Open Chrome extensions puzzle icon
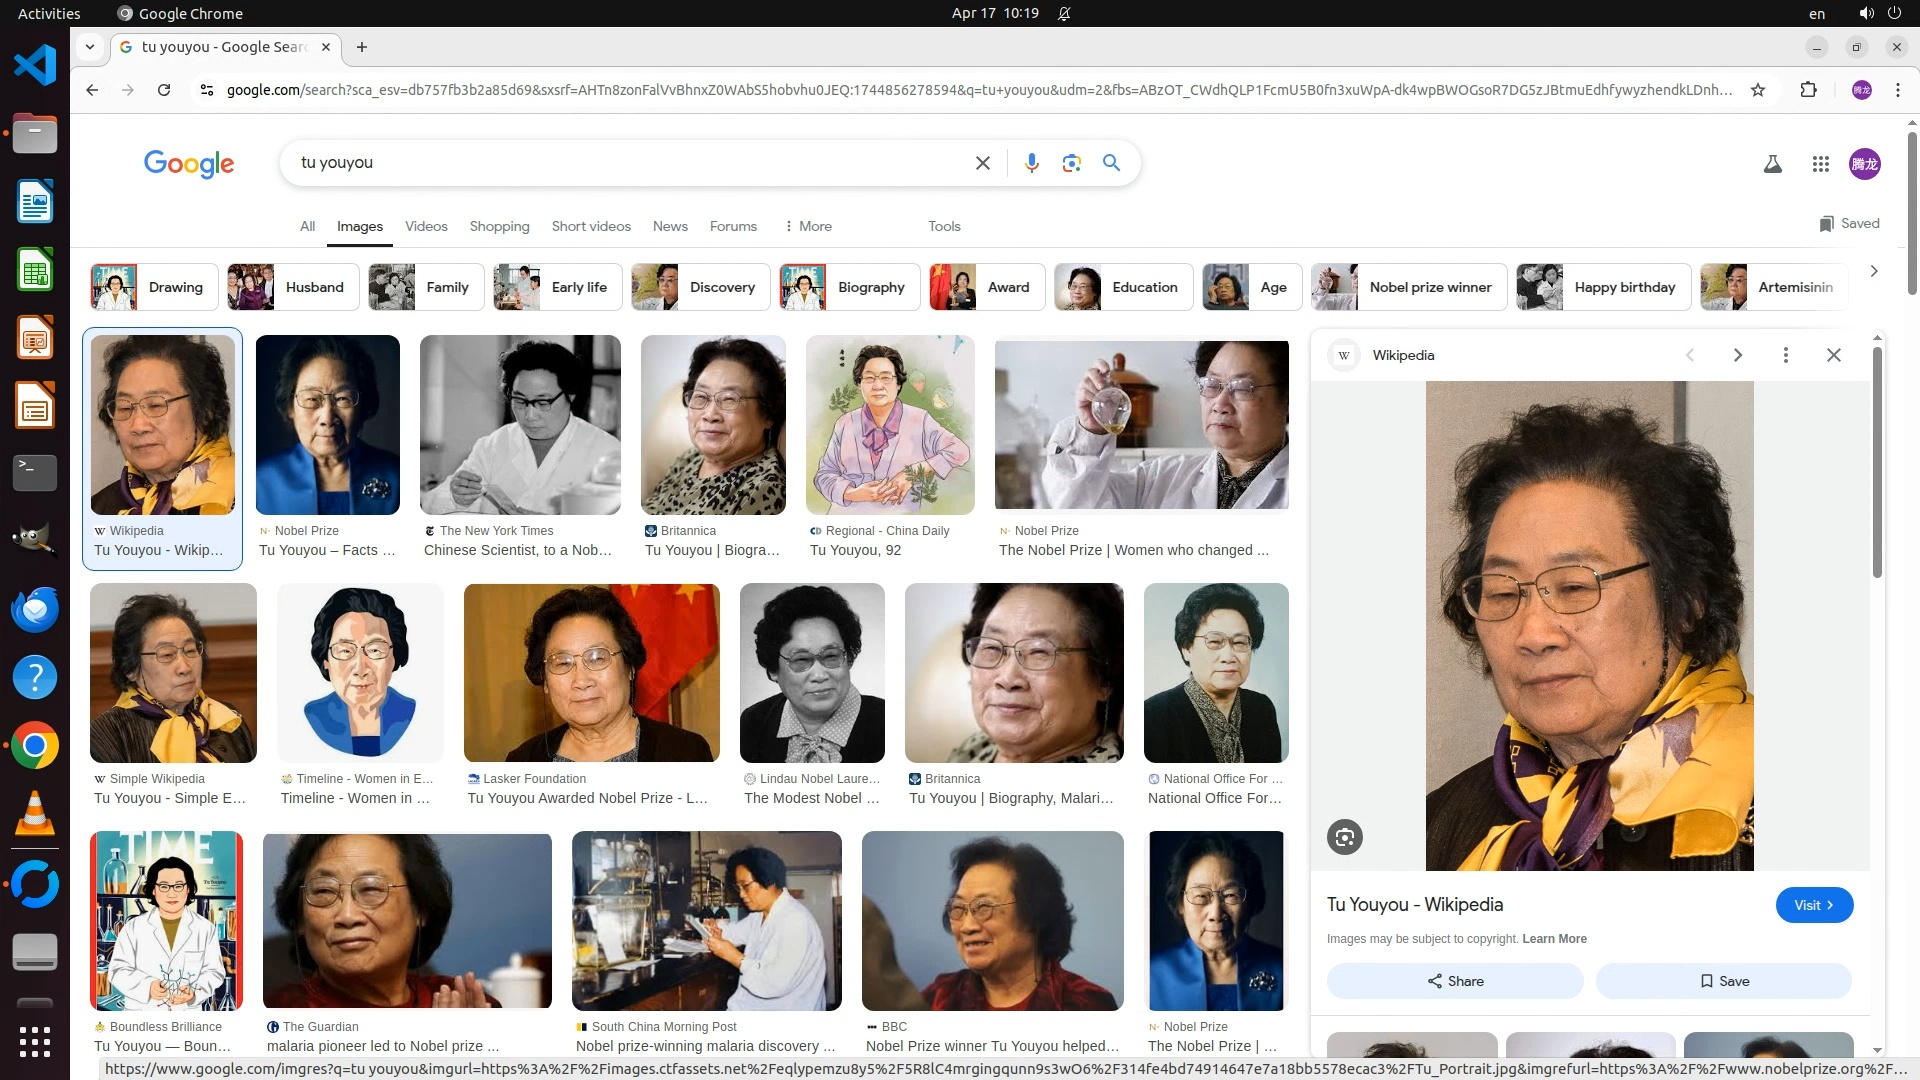 point(1808,90)
